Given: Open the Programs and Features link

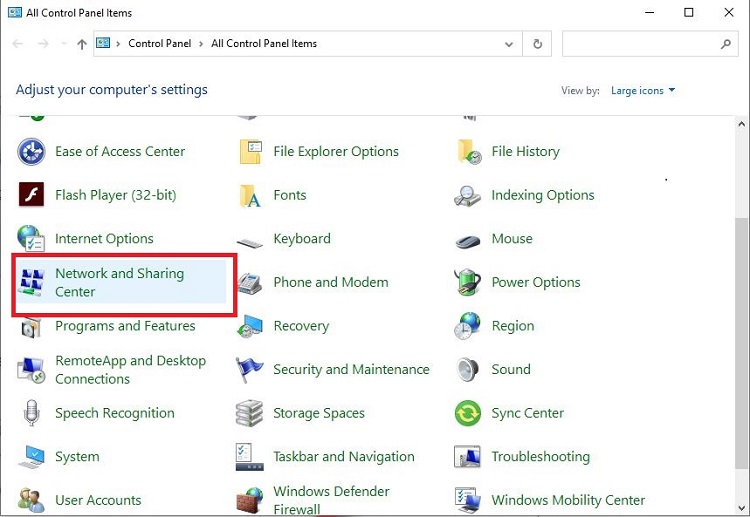Looking at the screenshot, I should (x=125, y=326).
